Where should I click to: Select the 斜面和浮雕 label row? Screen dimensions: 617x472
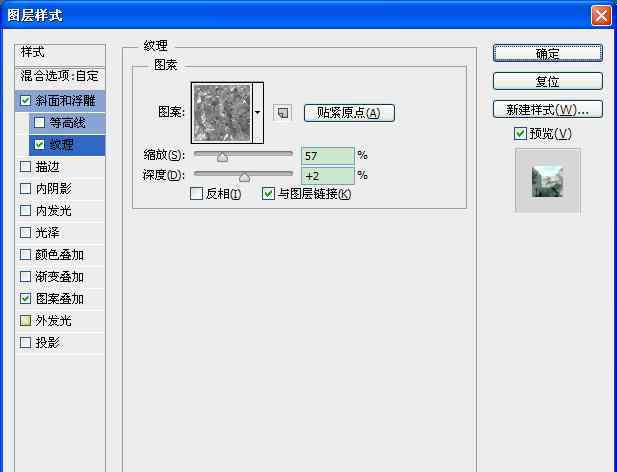pyautogui.click(x=66, y=101)
